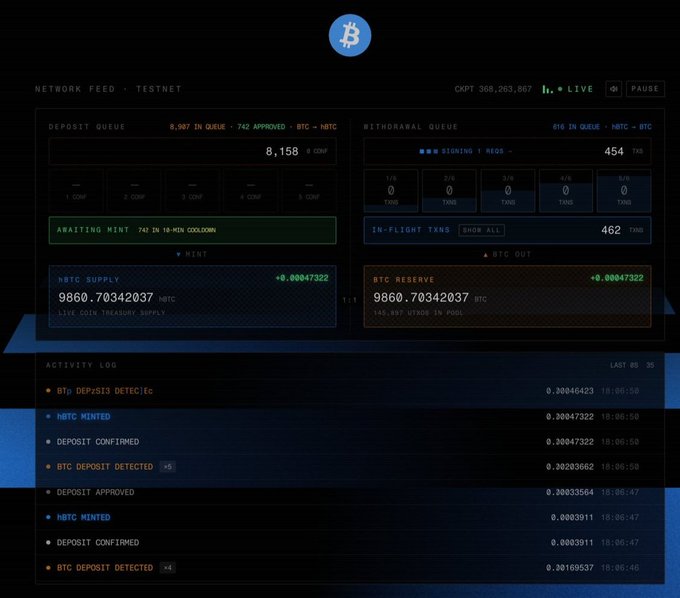Select the 2/6 signature TXNS box

point(449,191)
